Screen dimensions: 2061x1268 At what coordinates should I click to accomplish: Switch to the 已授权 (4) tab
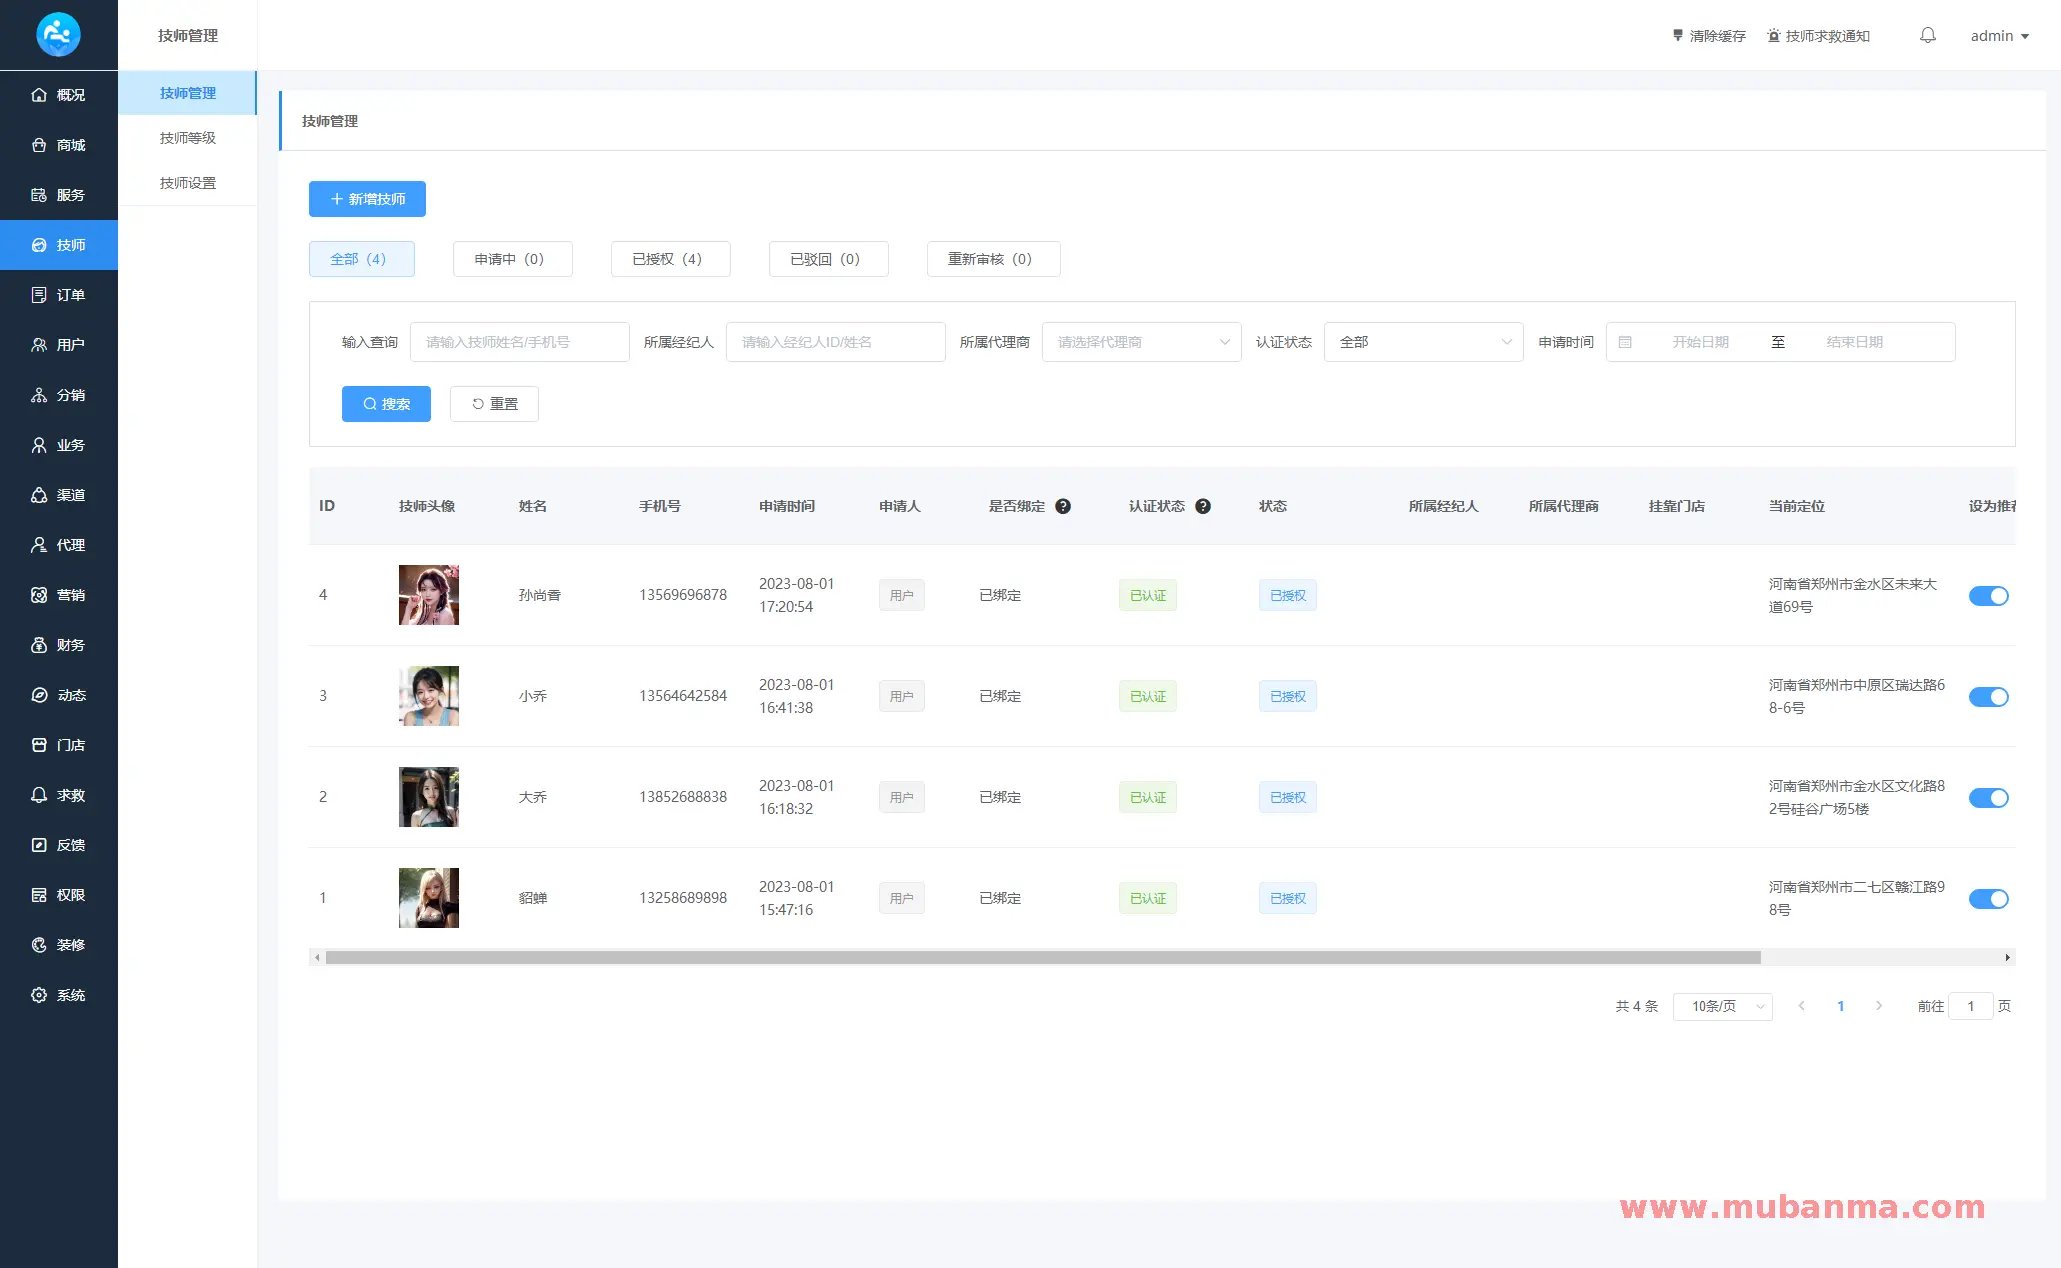pos(670,259)
